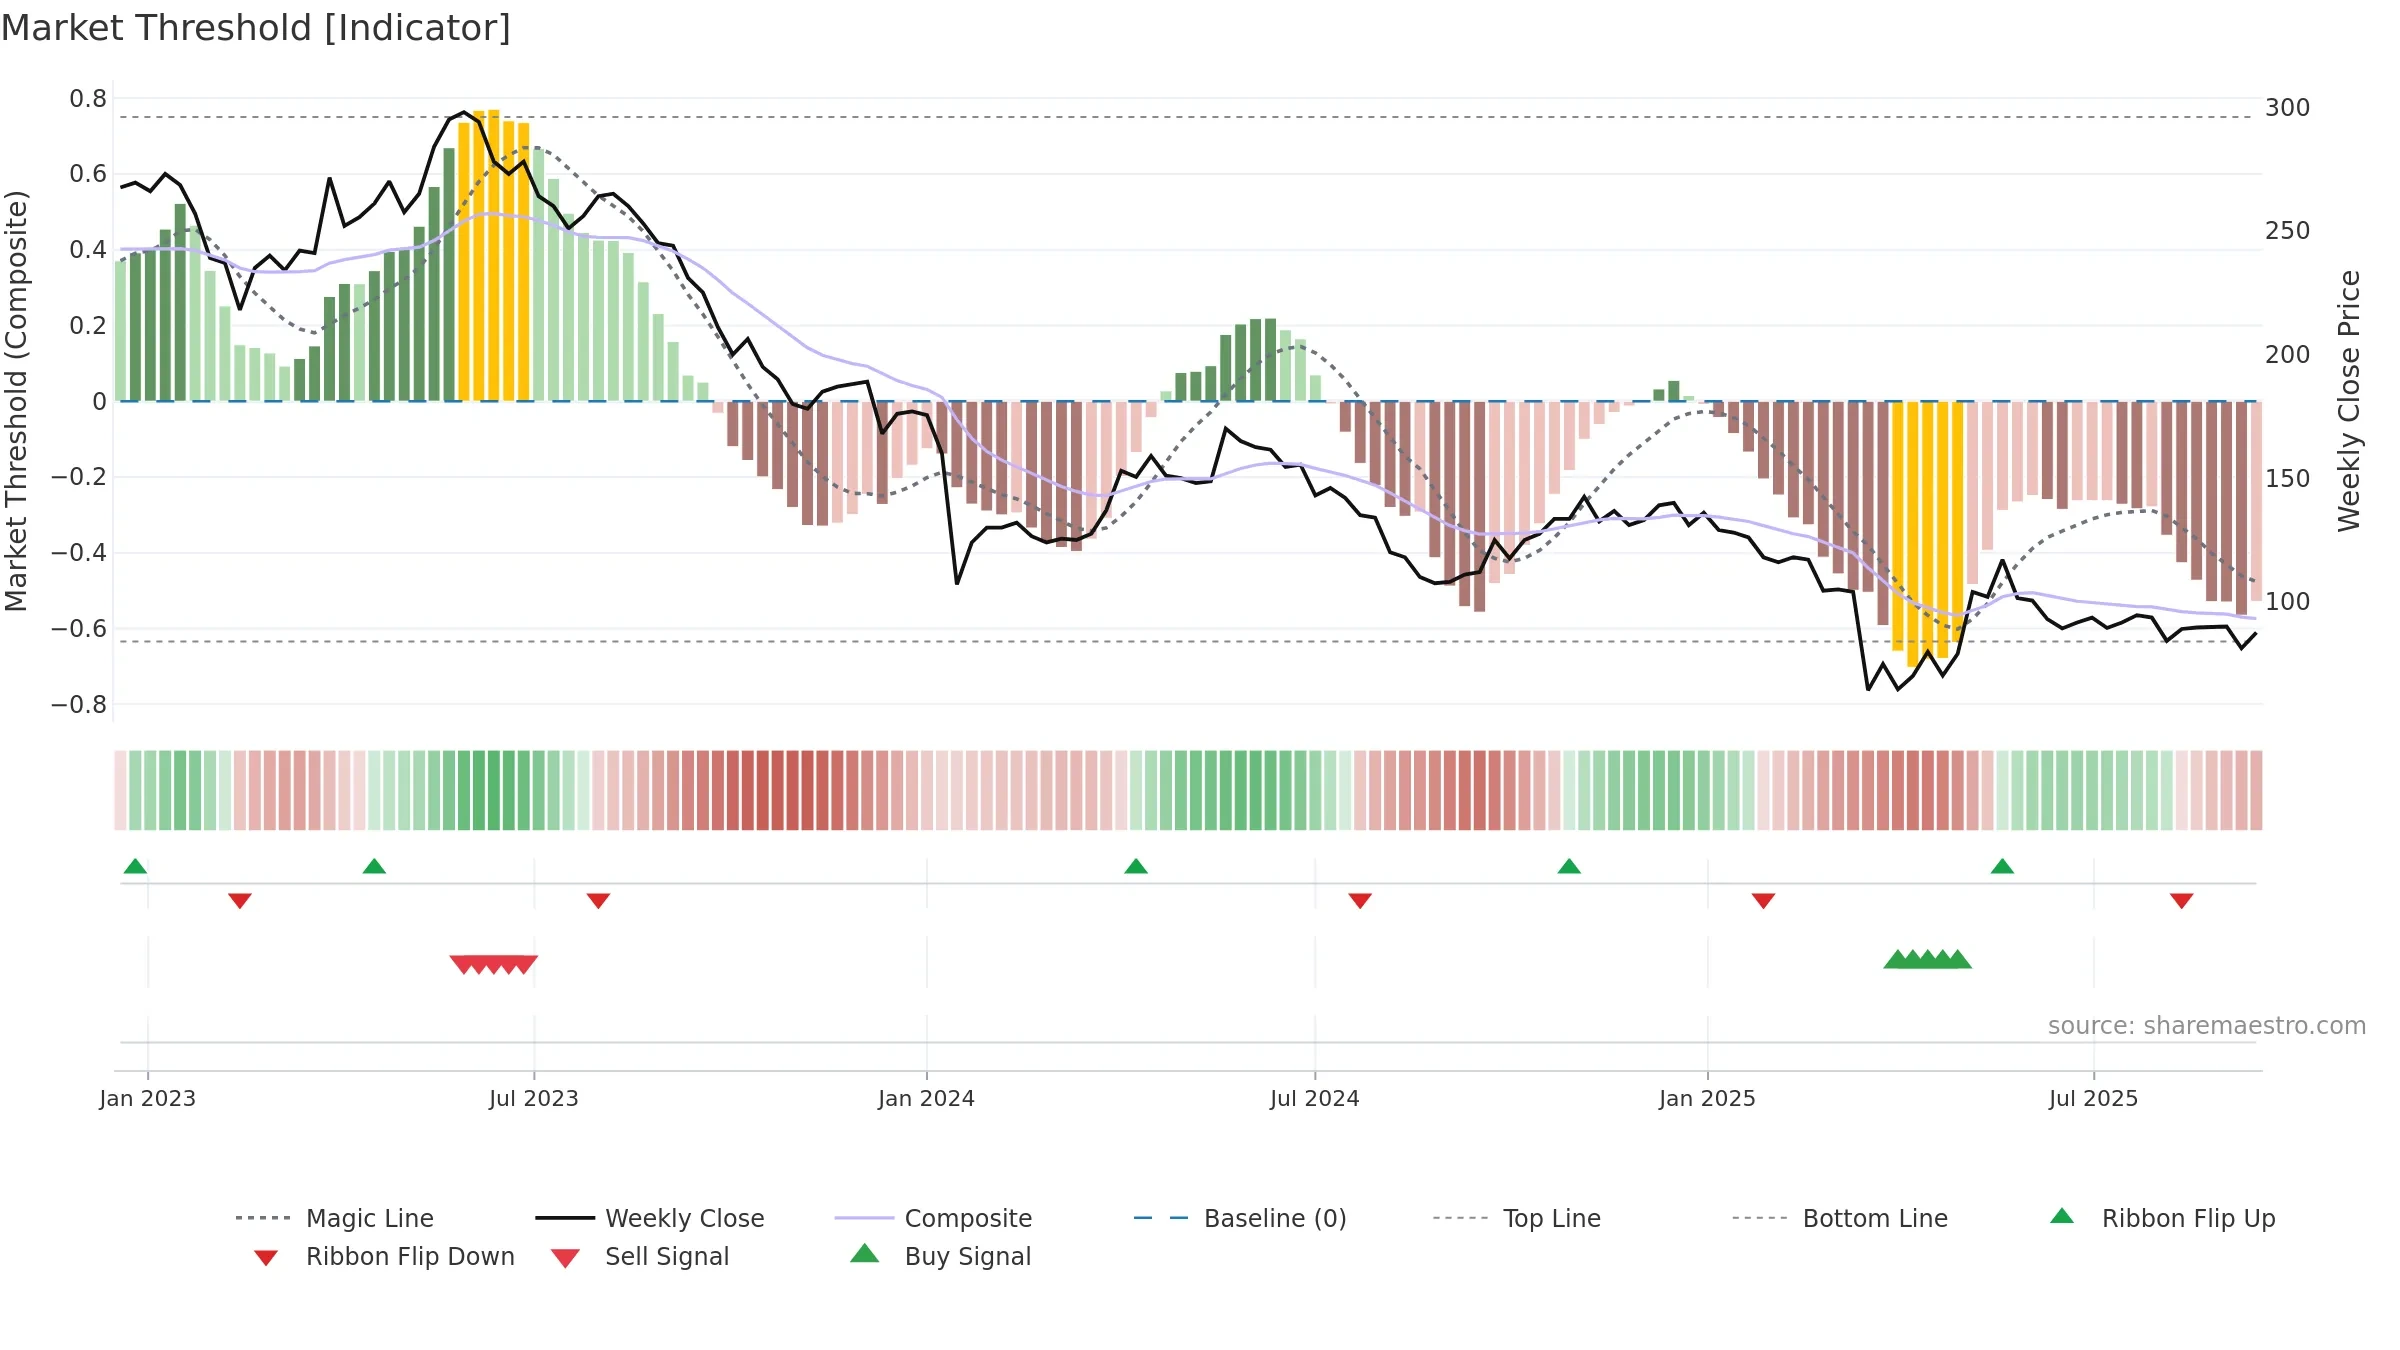Image resolution: width=2400 pixels, height=1350 pixels.
Task: Click the red Sell Signal legend triangle
Action: [x=565, y=1258]
